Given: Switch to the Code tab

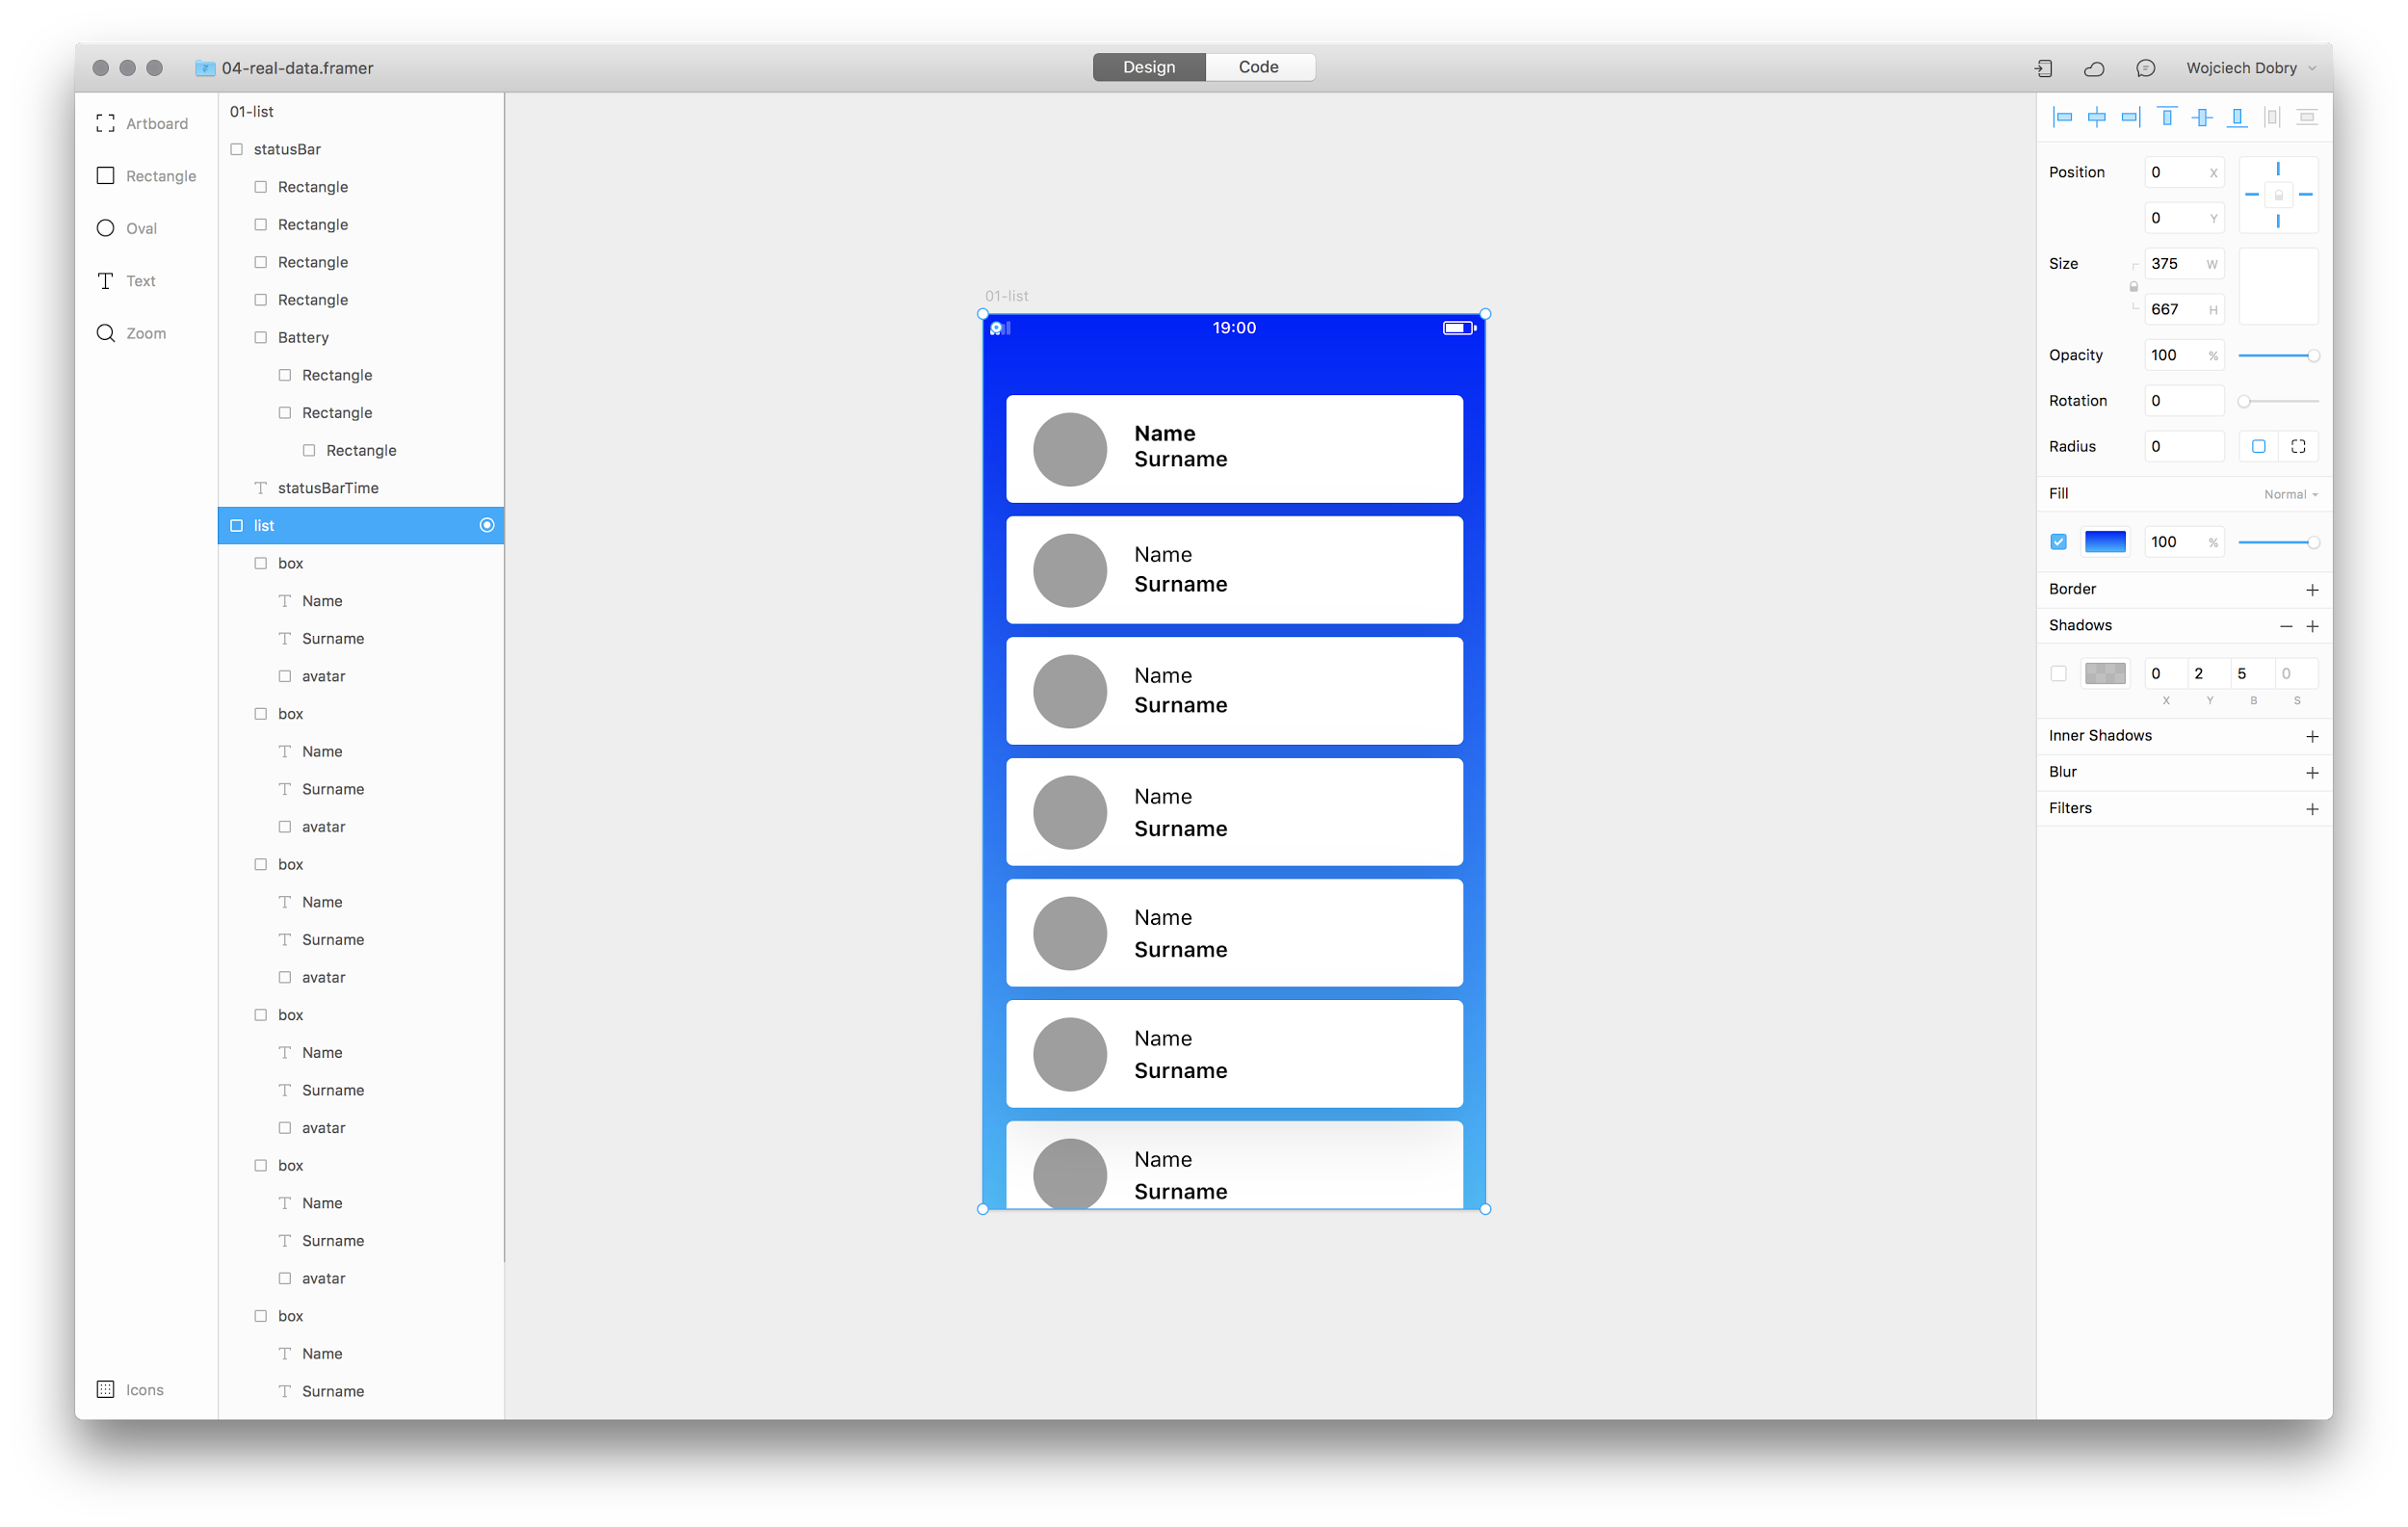Looking at the screenshot, I should coord(1259,67).
